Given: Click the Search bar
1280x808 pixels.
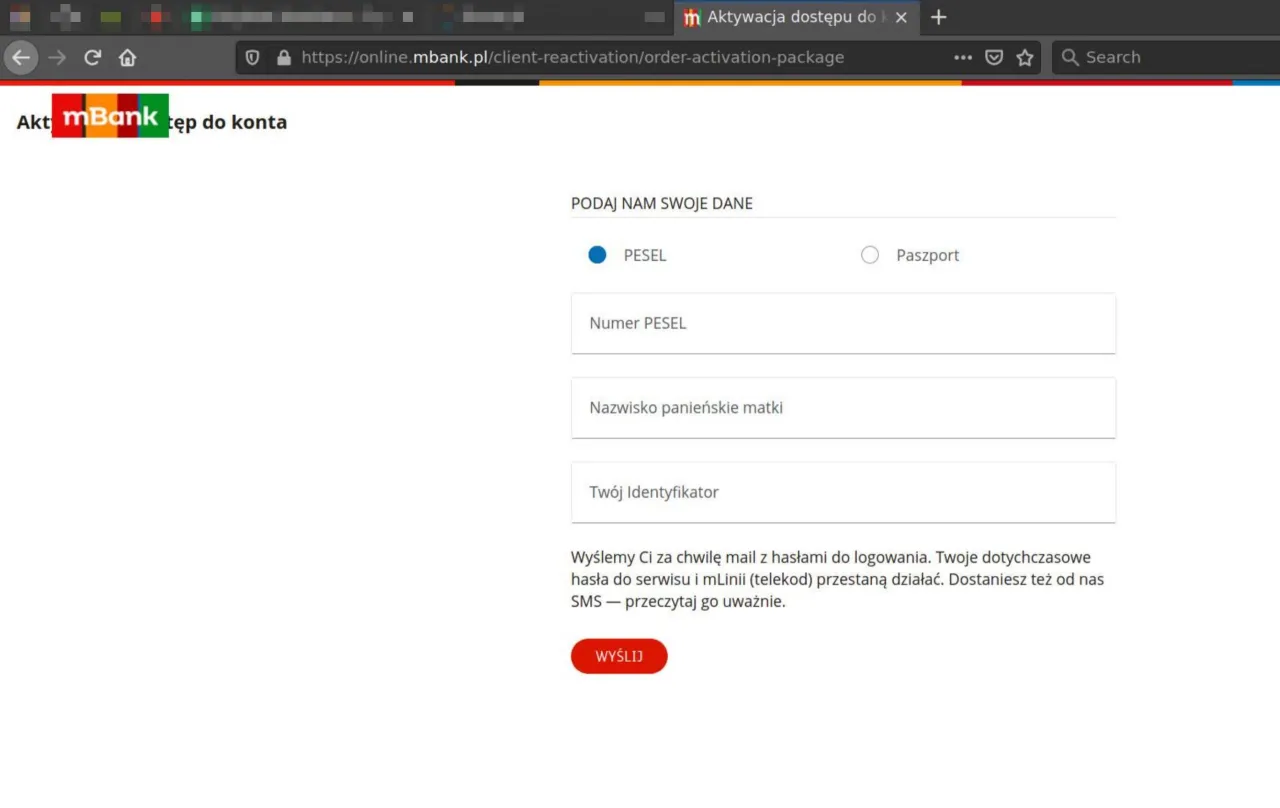Looking at the screenshot, I should click(x=1150, y=57).
